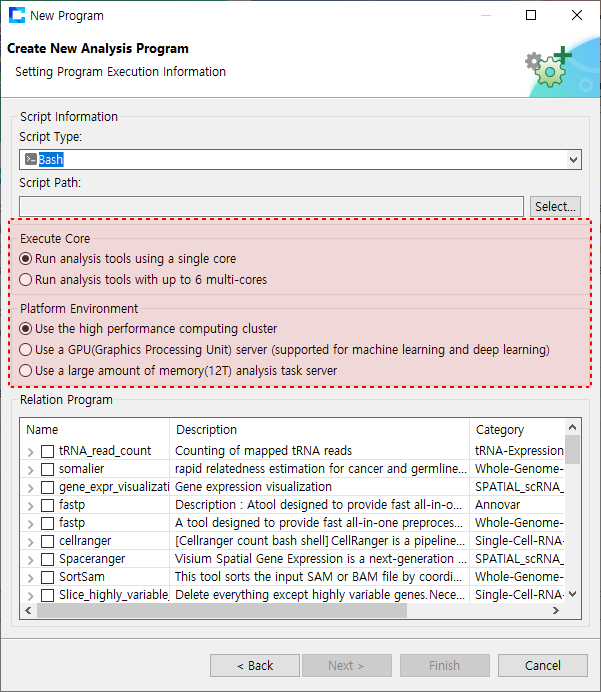Open the Script Type Bash dropdown
Image resolution: width=601 pixels, height=692 pixels.
click(573, 159)
